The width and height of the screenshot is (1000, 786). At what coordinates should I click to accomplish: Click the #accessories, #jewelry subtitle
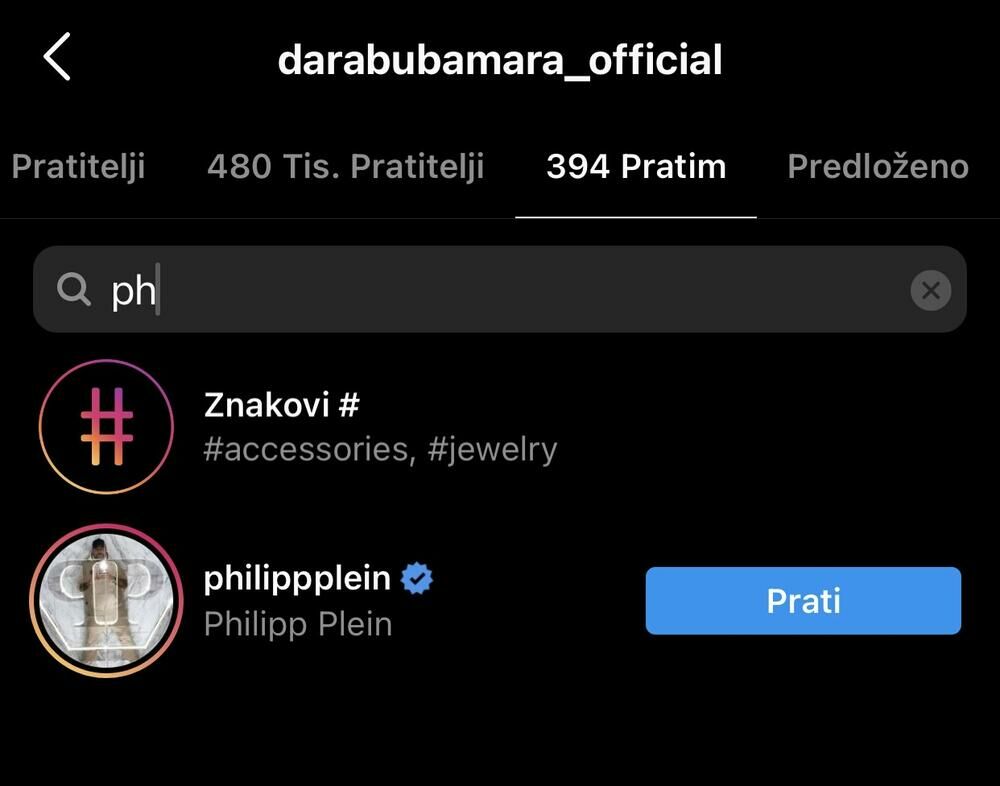coord(380,449)
